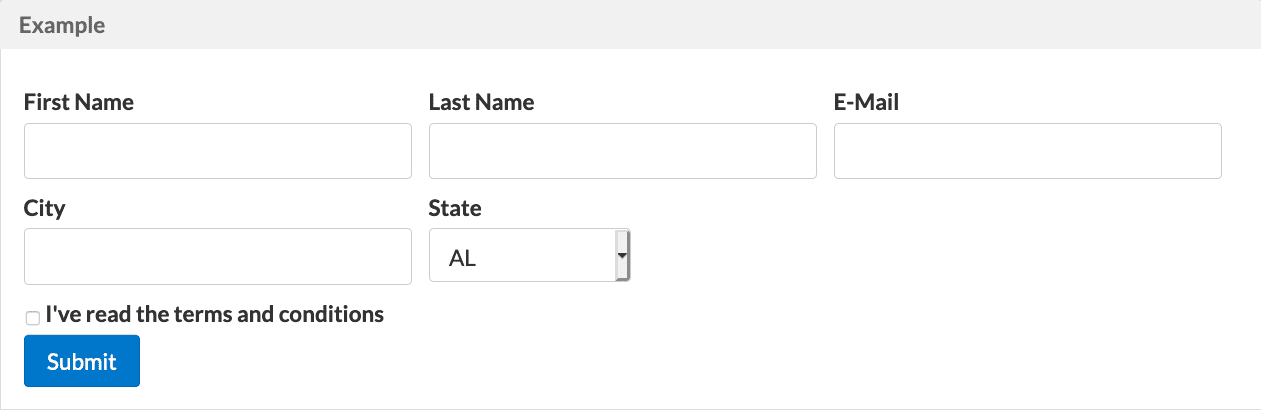Screen dimensions: 1261x410
Task: Click the Last Name label
Action: [481, 102]
